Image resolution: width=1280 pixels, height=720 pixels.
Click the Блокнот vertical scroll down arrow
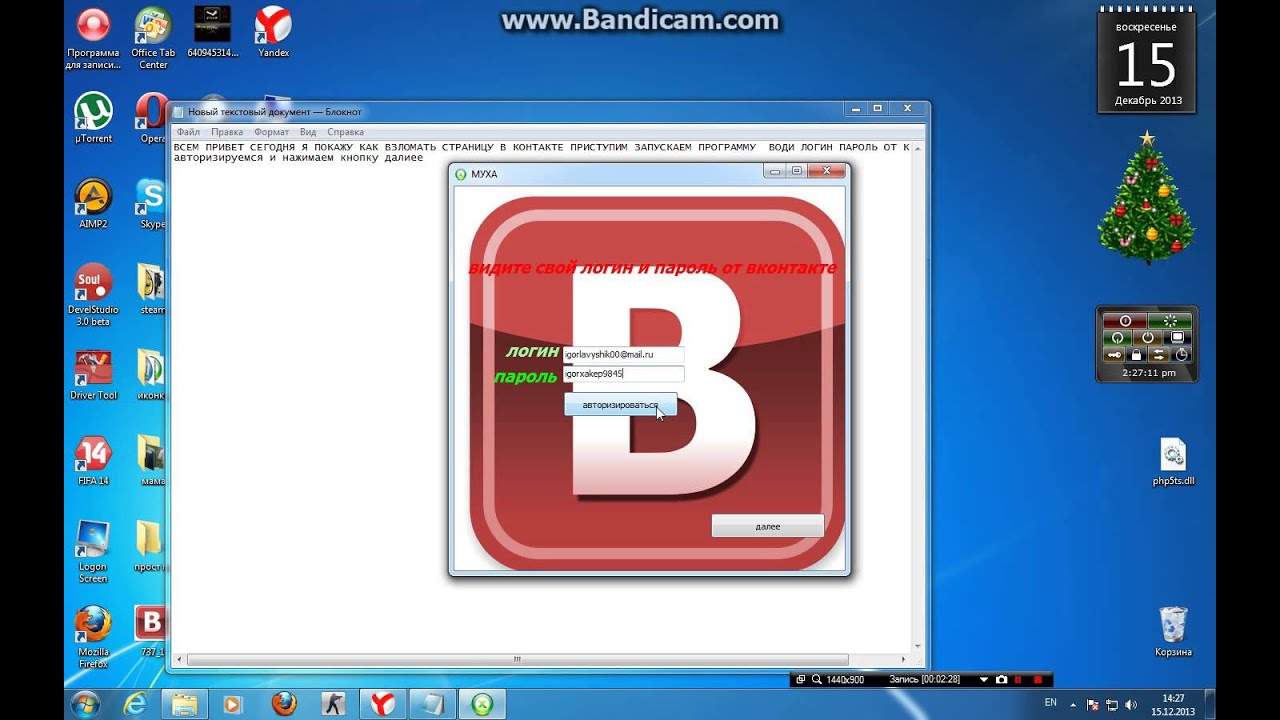[x=917, y=646]
